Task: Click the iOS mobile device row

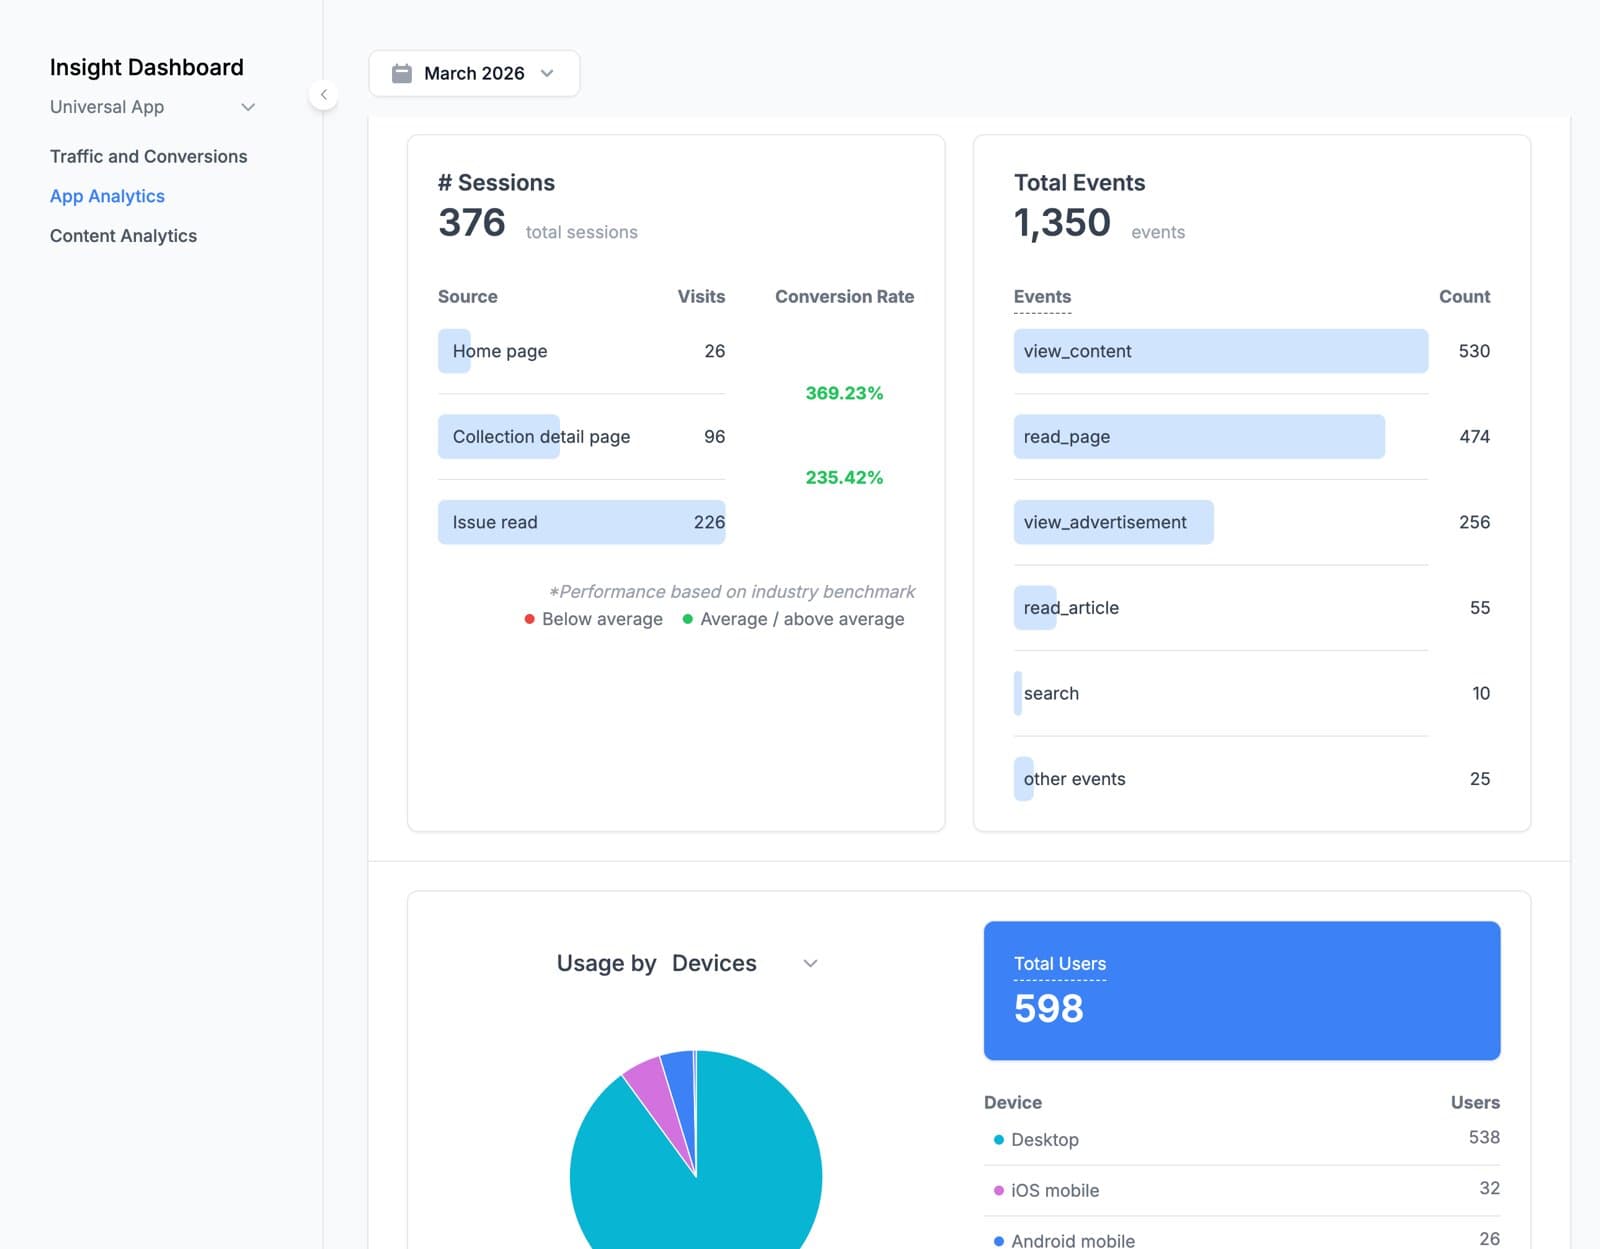Action: click(1242, 1190)
